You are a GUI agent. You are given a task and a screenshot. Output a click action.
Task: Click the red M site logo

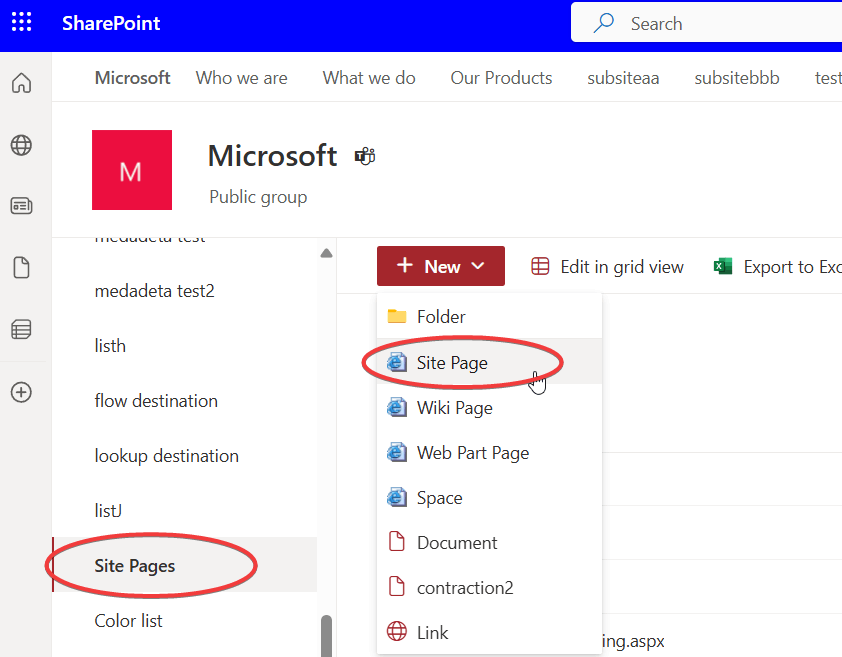pos(132,170)
